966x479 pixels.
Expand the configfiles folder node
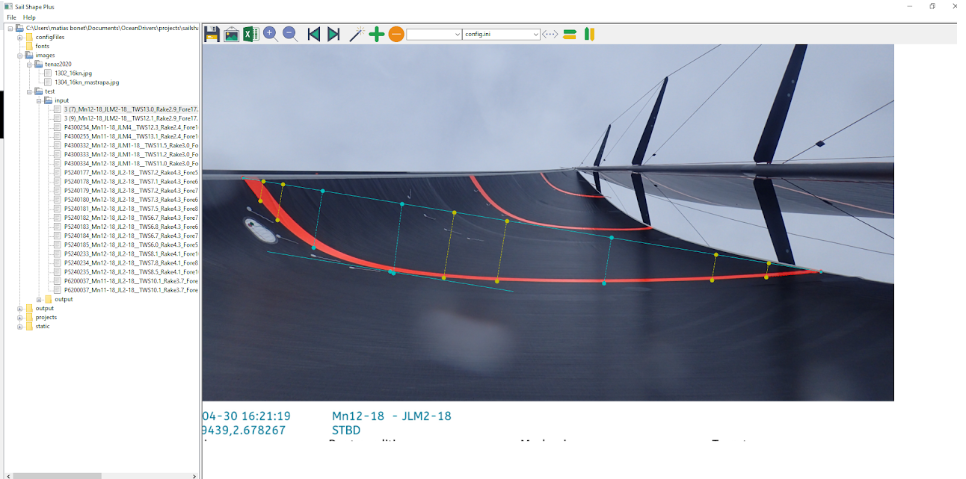19,37
